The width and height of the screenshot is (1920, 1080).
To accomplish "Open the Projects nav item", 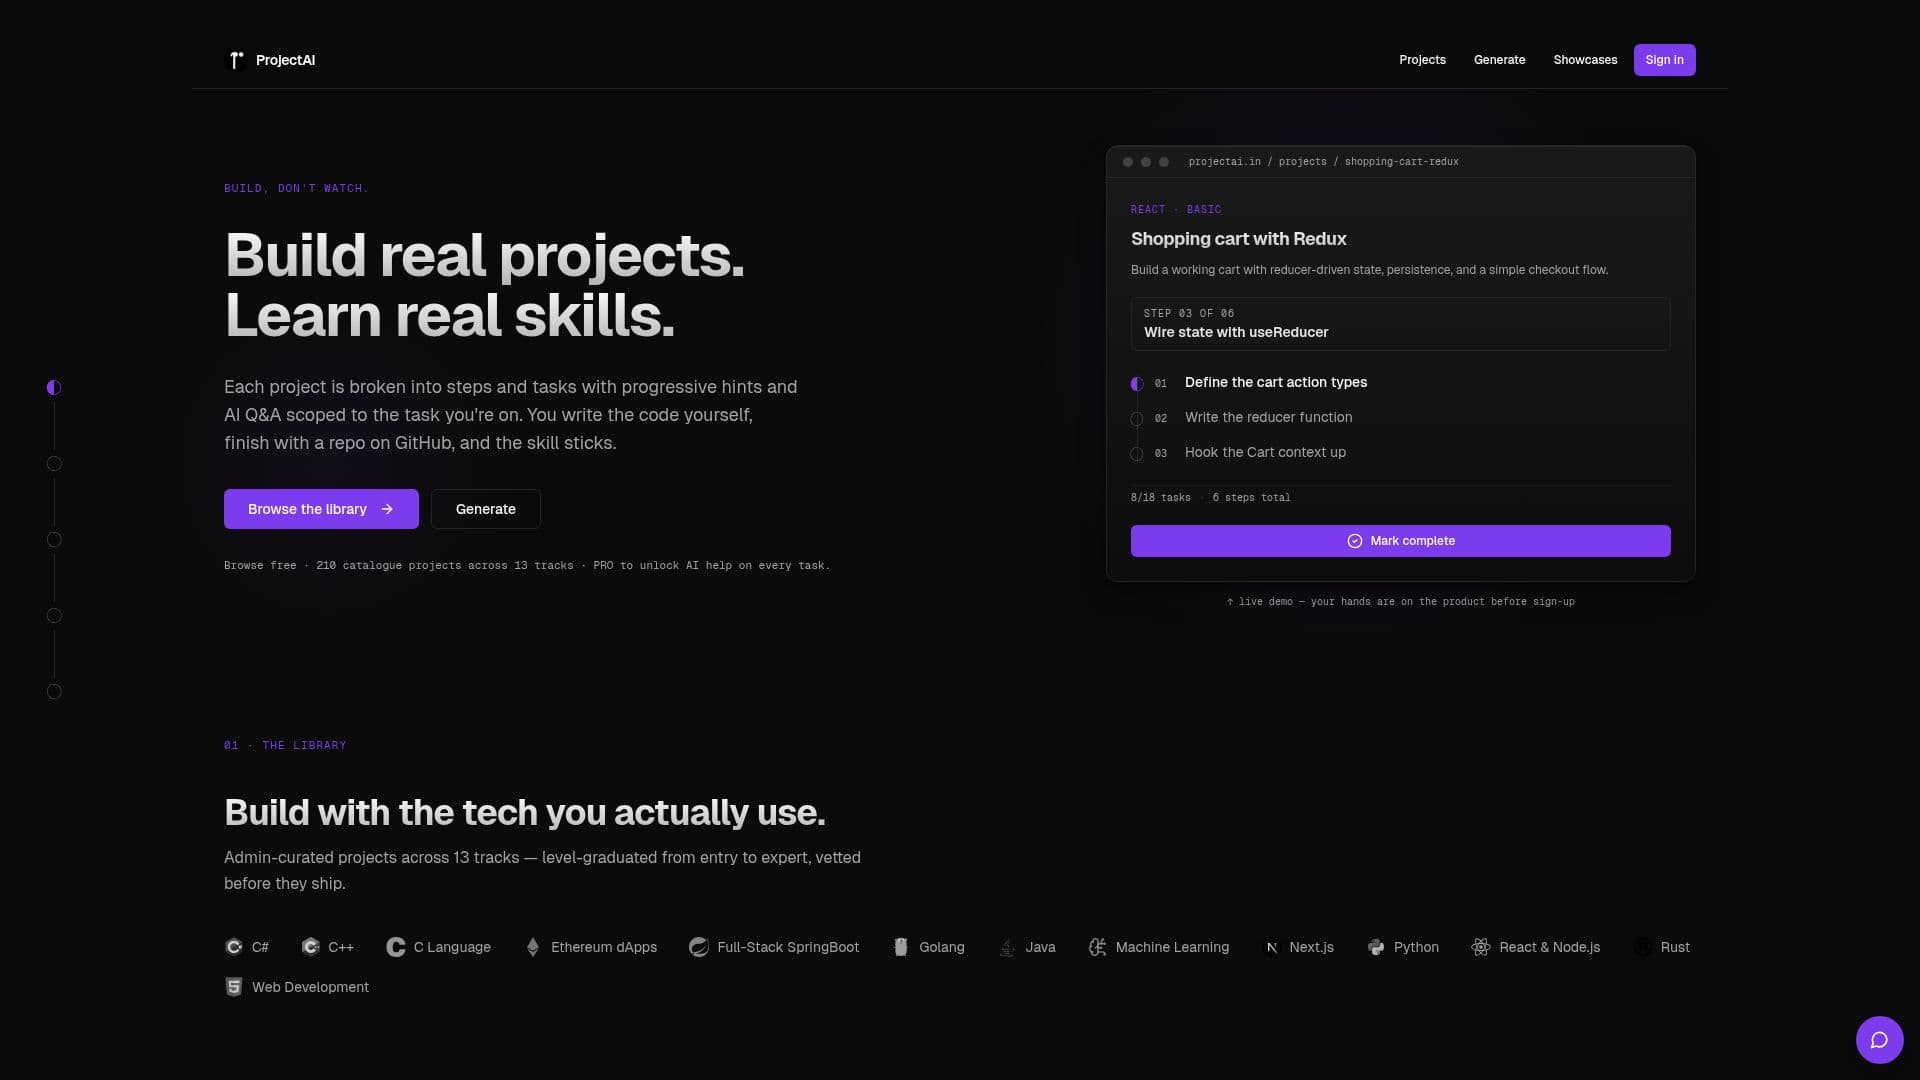I will tap(1422, 60).
